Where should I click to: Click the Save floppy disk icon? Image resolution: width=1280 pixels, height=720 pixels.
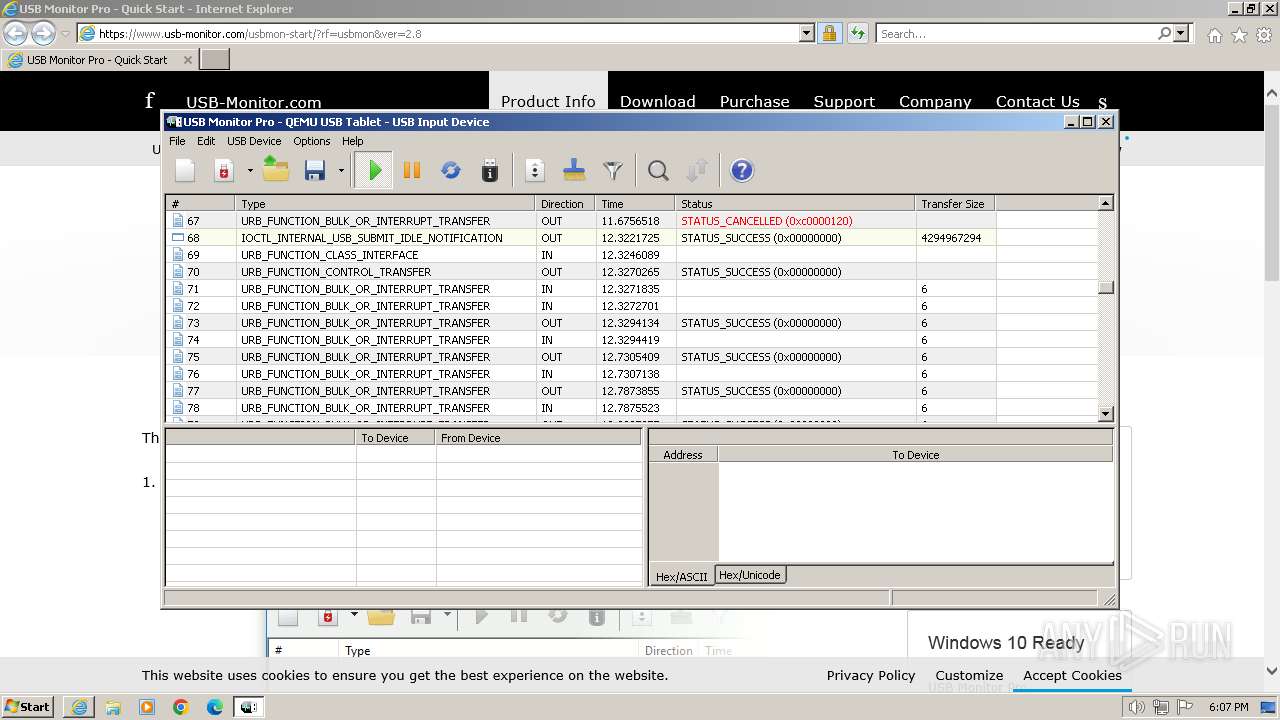(x=315, y=171)
